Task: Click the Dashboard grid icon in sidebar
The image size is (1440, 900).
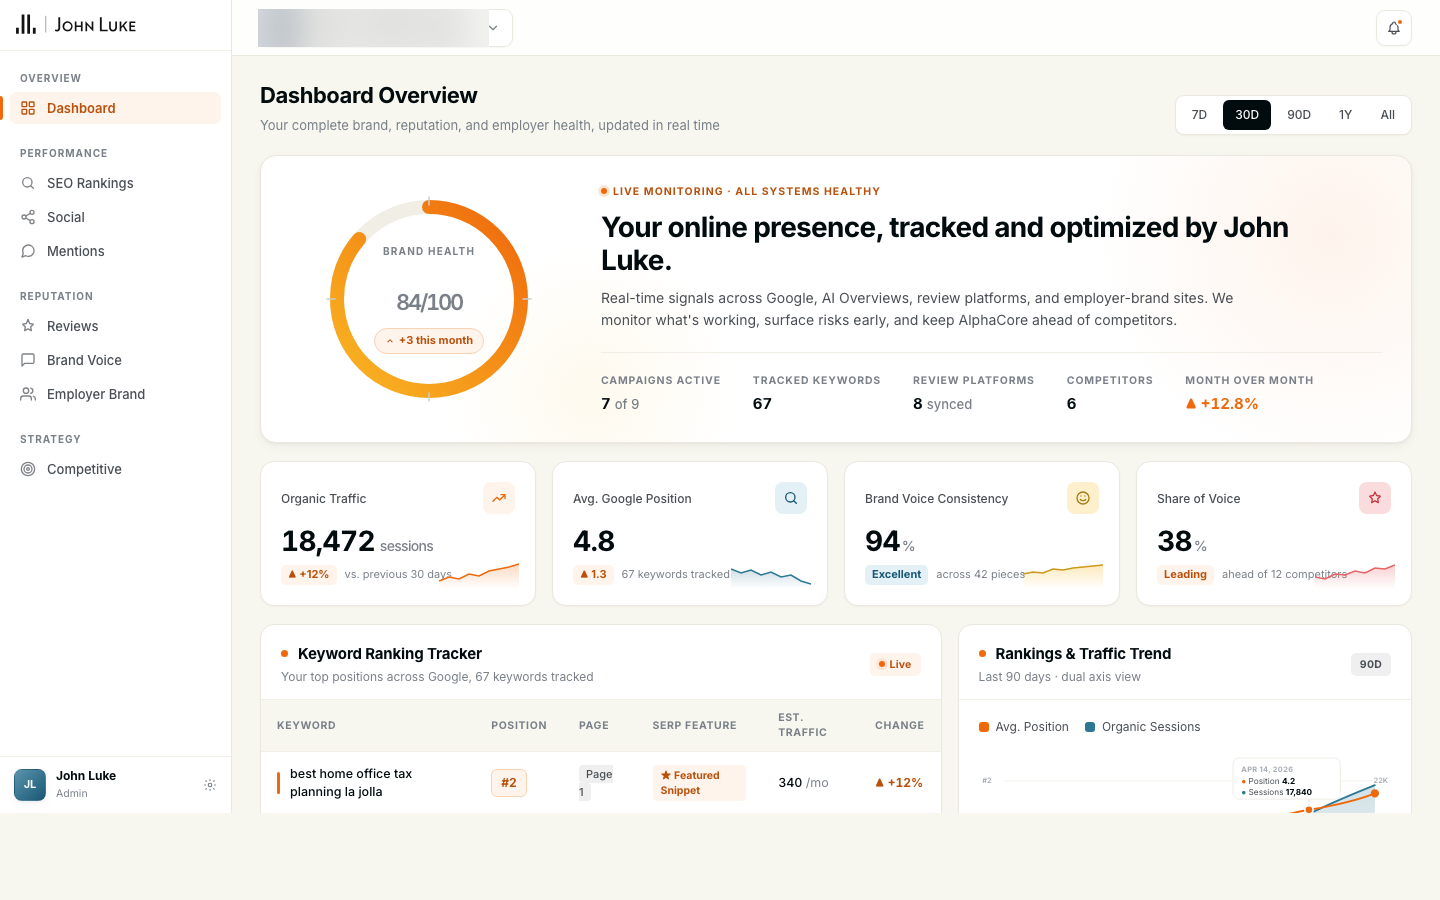Action: (x=28, y=108)
